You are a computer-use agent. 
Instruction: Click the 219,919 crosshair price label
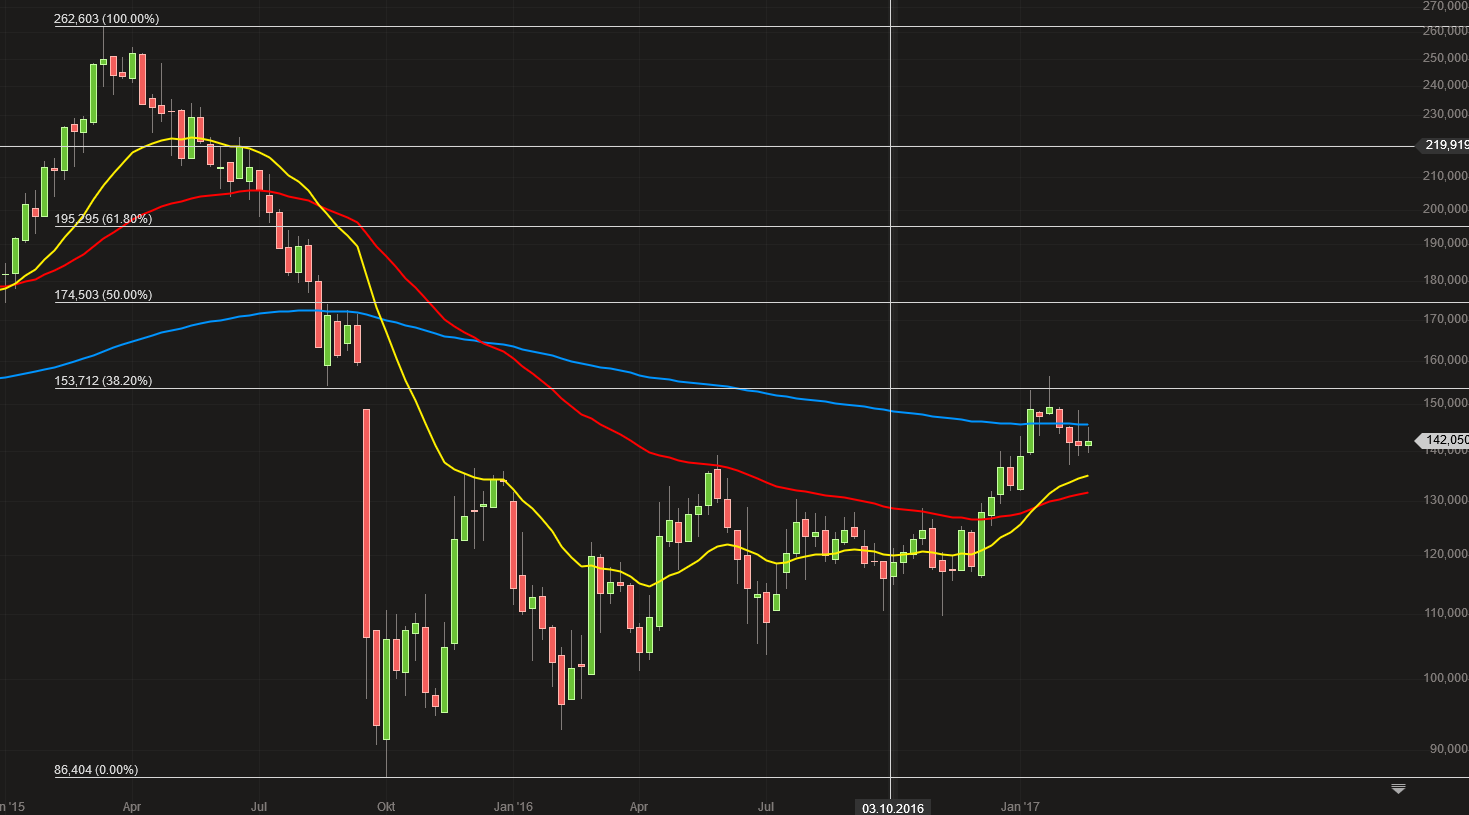[1445, 145]
